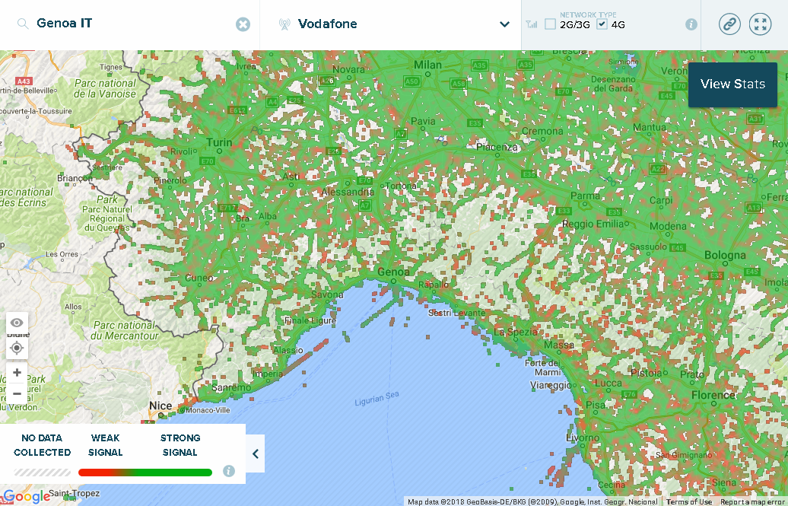
Task: Click the Pisa city label
Action: [596, 404]
